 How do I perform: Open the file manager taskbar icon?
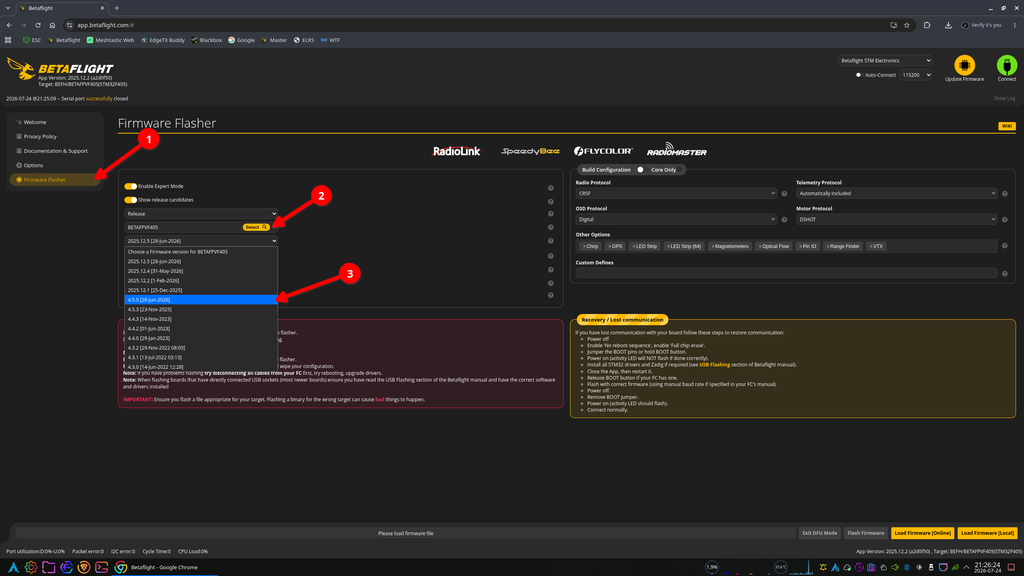pos(48,568)
